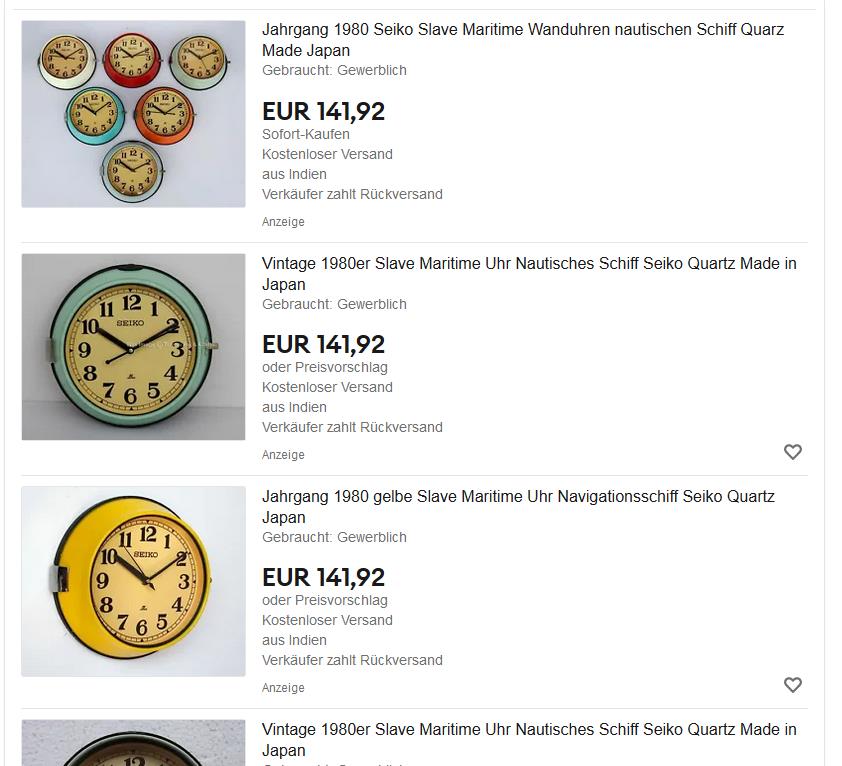Viewport: 842px width, 766px height.
Task: Click 'Anzeige' label under yellow clock listing
Action: pos(283,688)
